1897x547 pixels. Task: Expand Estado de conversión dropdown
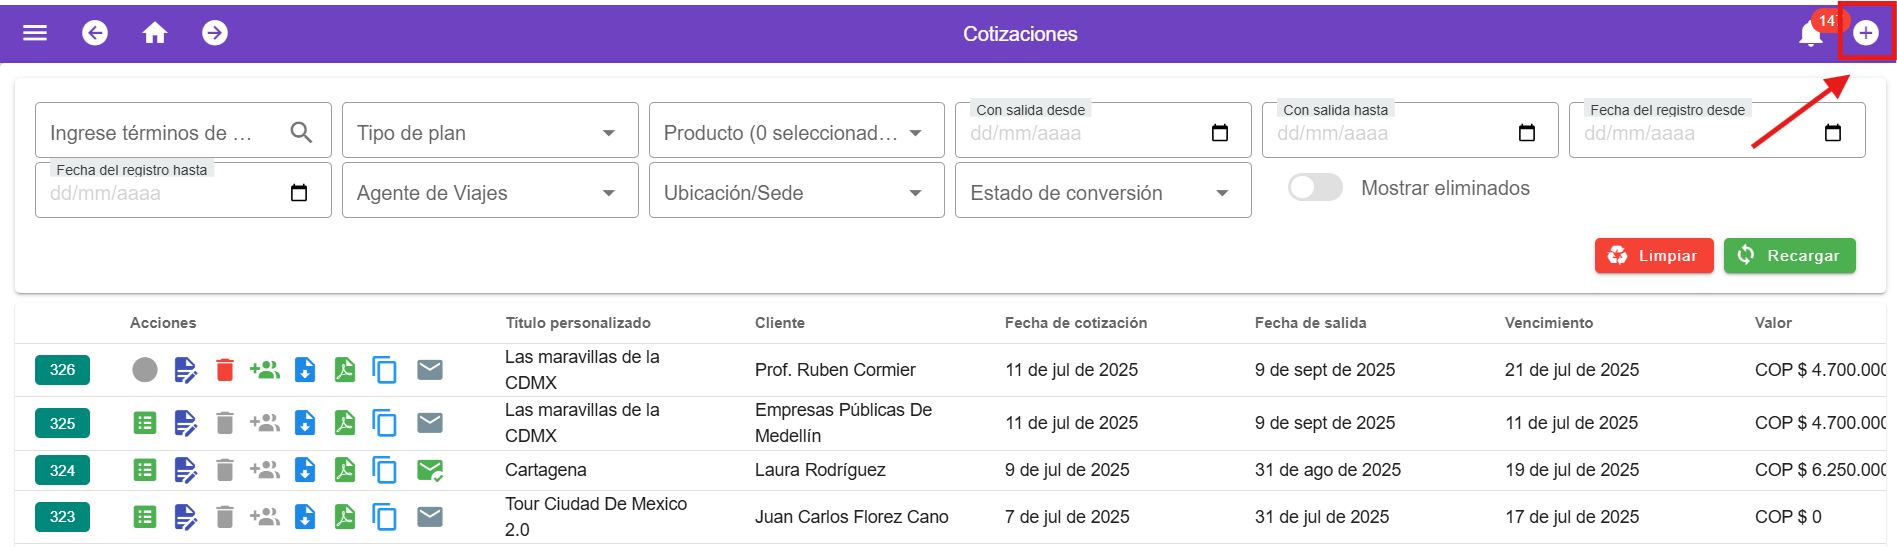(x=1102, y=192)
